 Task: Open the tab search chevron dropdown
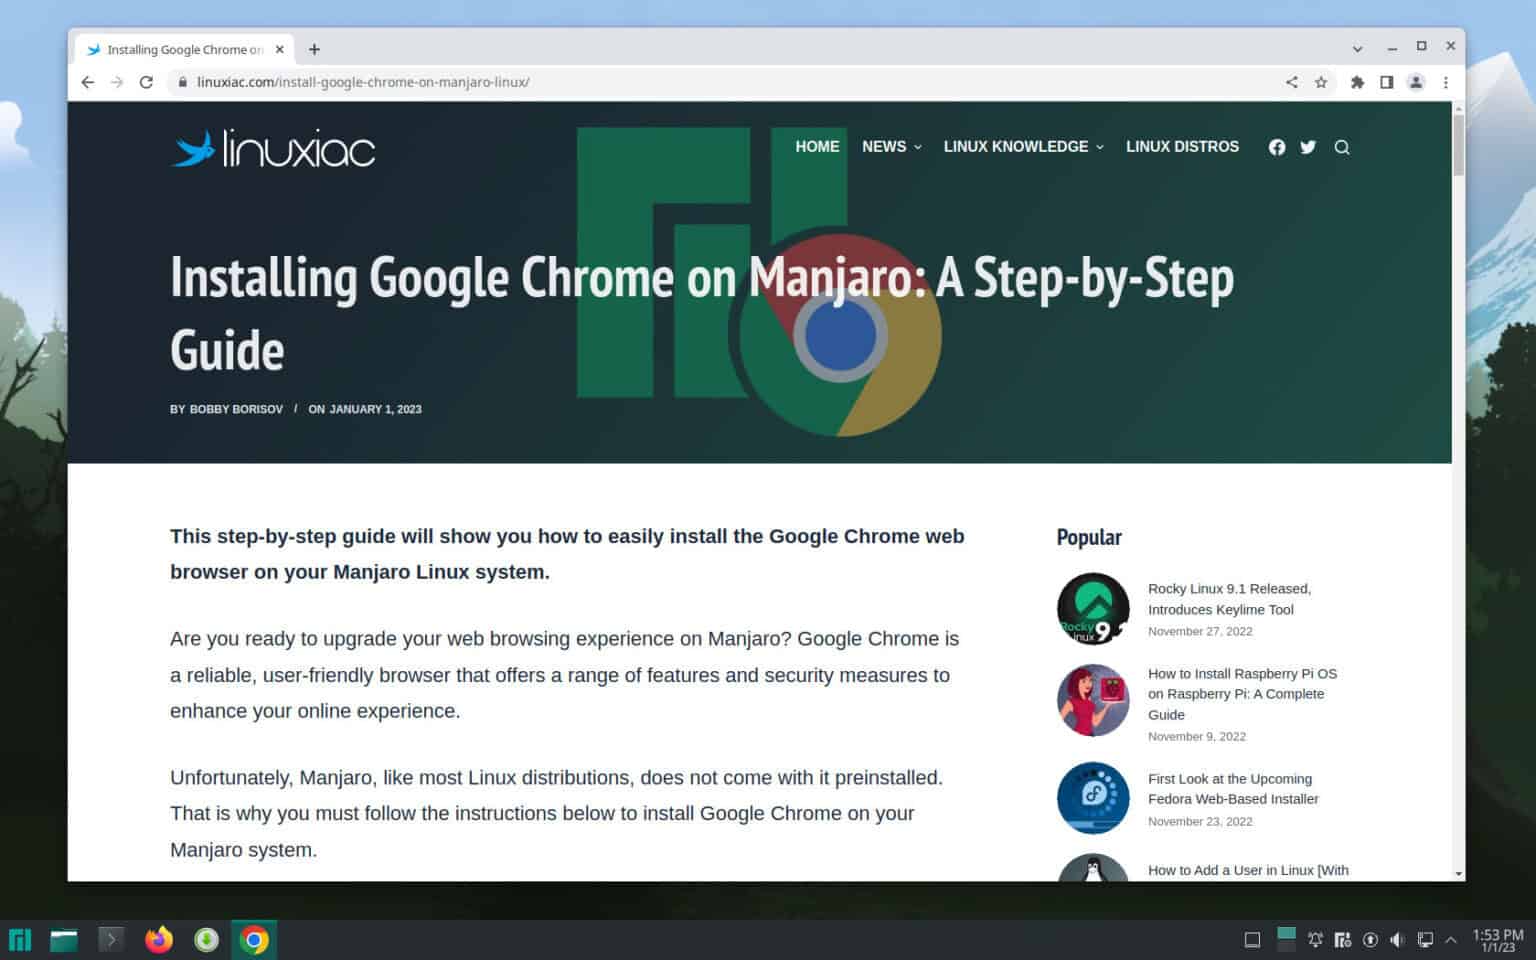[1357, 47]
